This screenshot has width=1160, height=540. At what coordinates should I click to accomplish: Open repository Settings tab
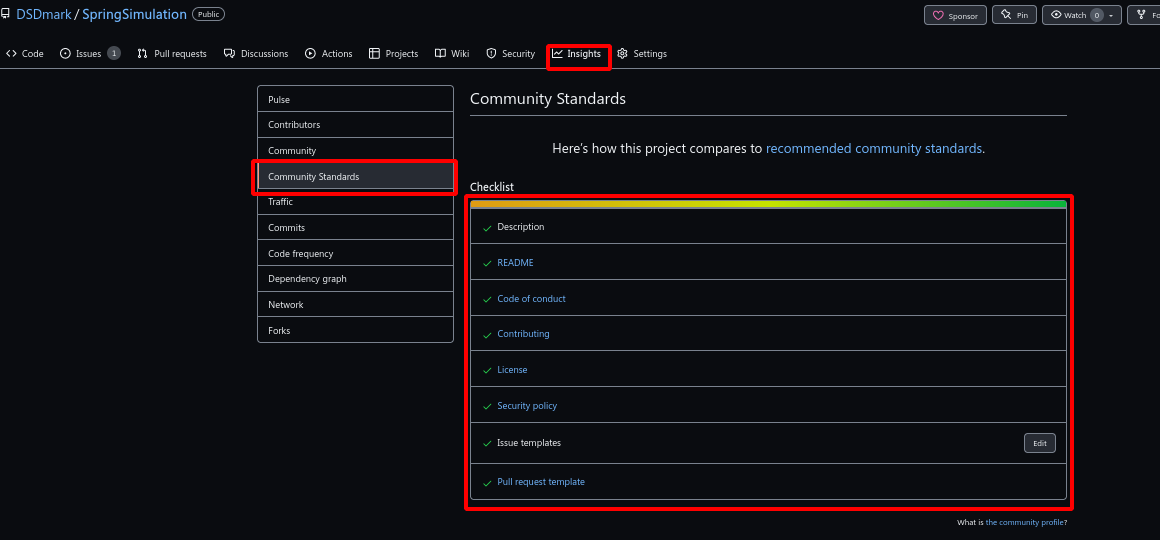point(642,53)
